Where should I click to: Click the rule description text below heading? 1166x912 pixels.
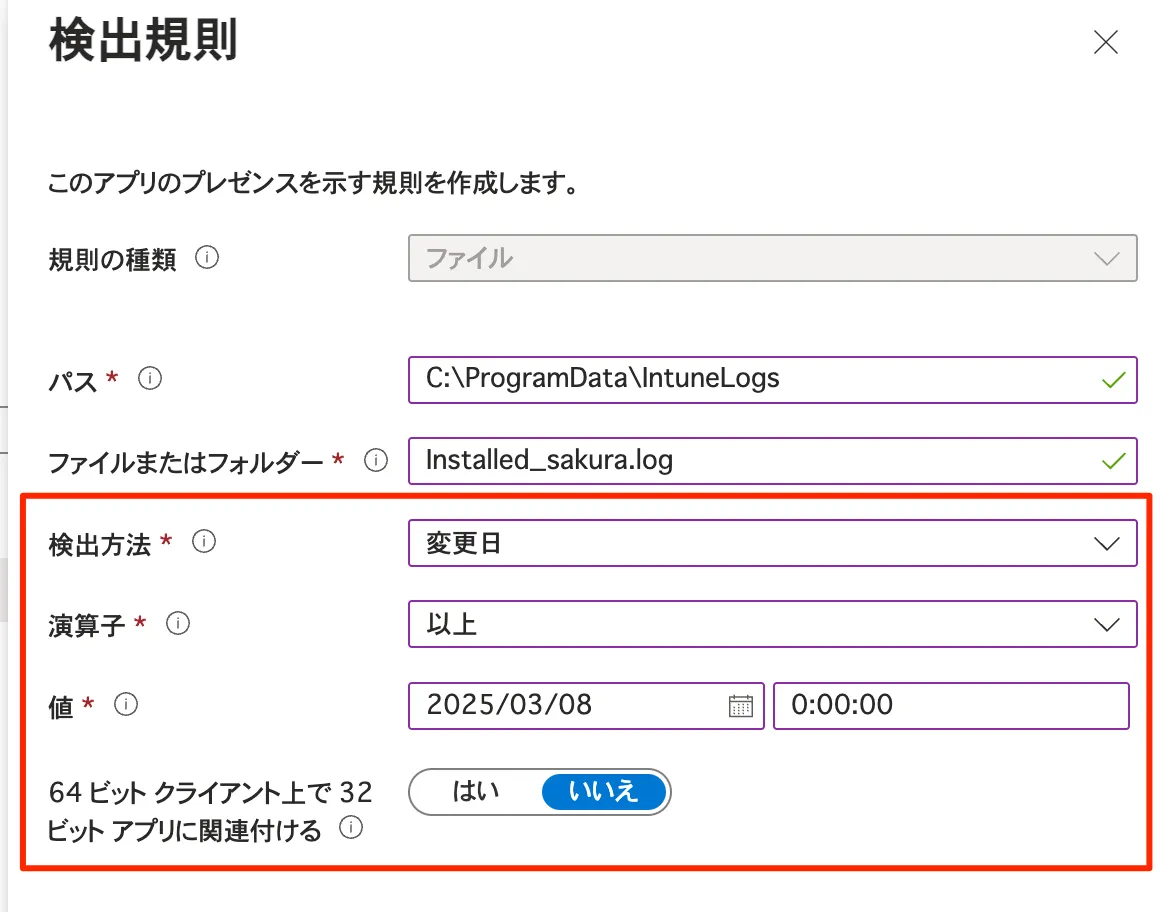313,185
